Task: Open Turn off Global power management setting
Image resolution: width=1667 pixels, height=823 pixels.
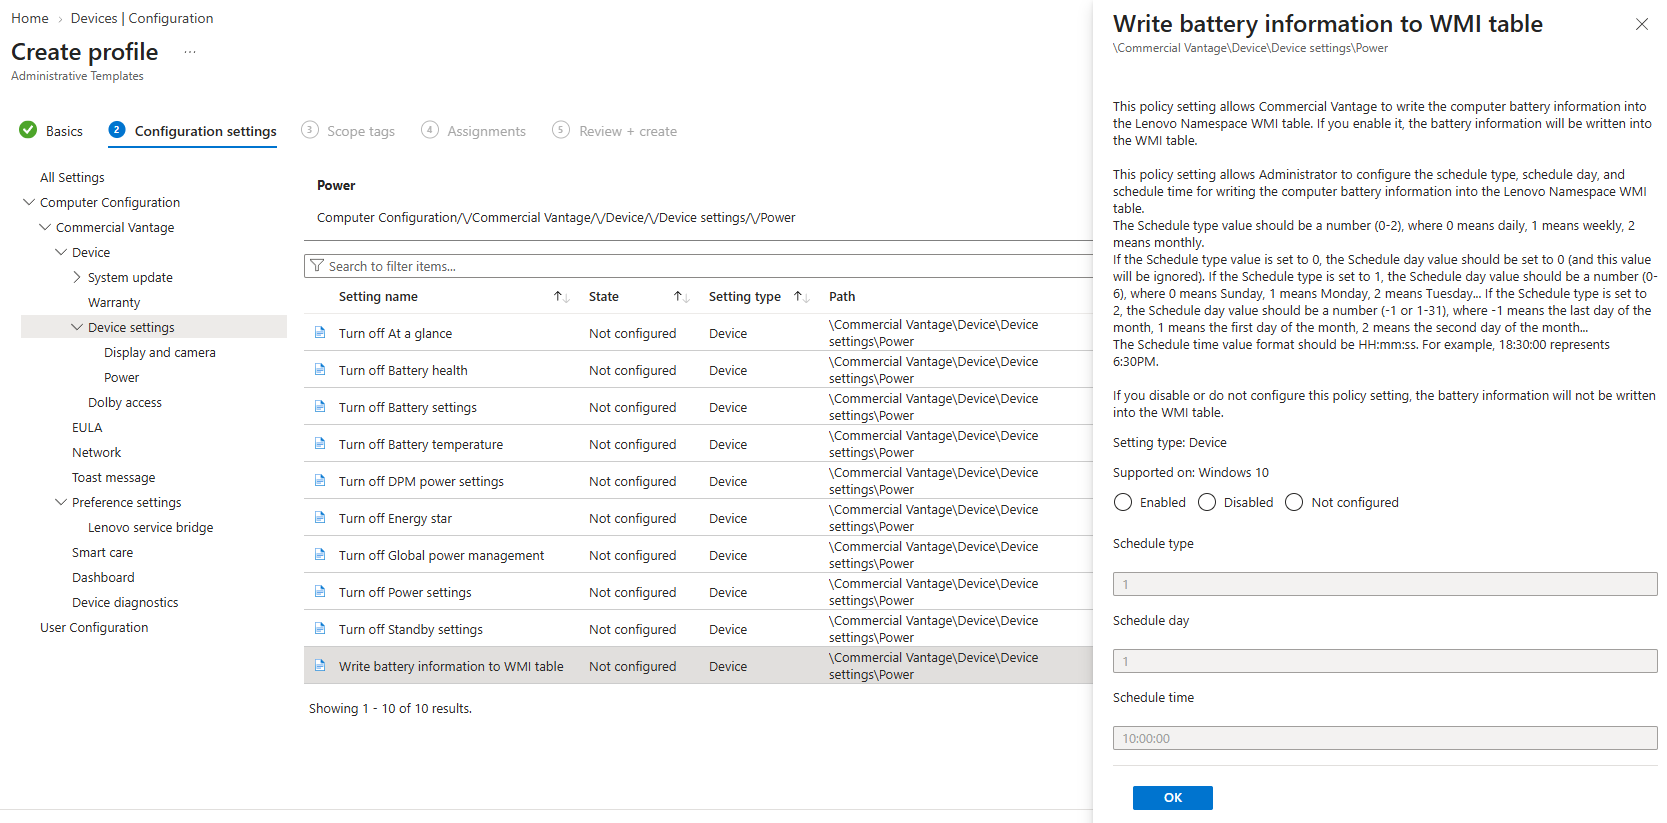Action: tap(441, 555)
